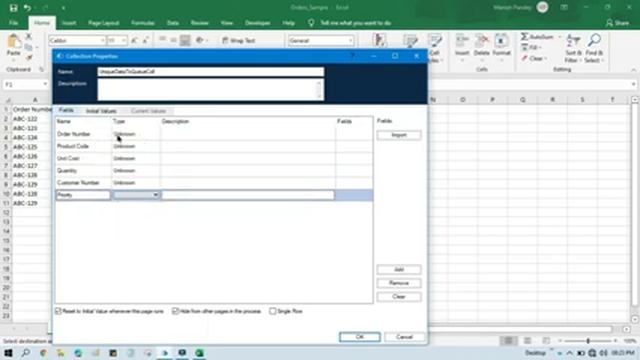Click the taskbar Search magnifier icon
This screenshot has width=640, height=360.
pyautogui.click(x=26, y=353)
